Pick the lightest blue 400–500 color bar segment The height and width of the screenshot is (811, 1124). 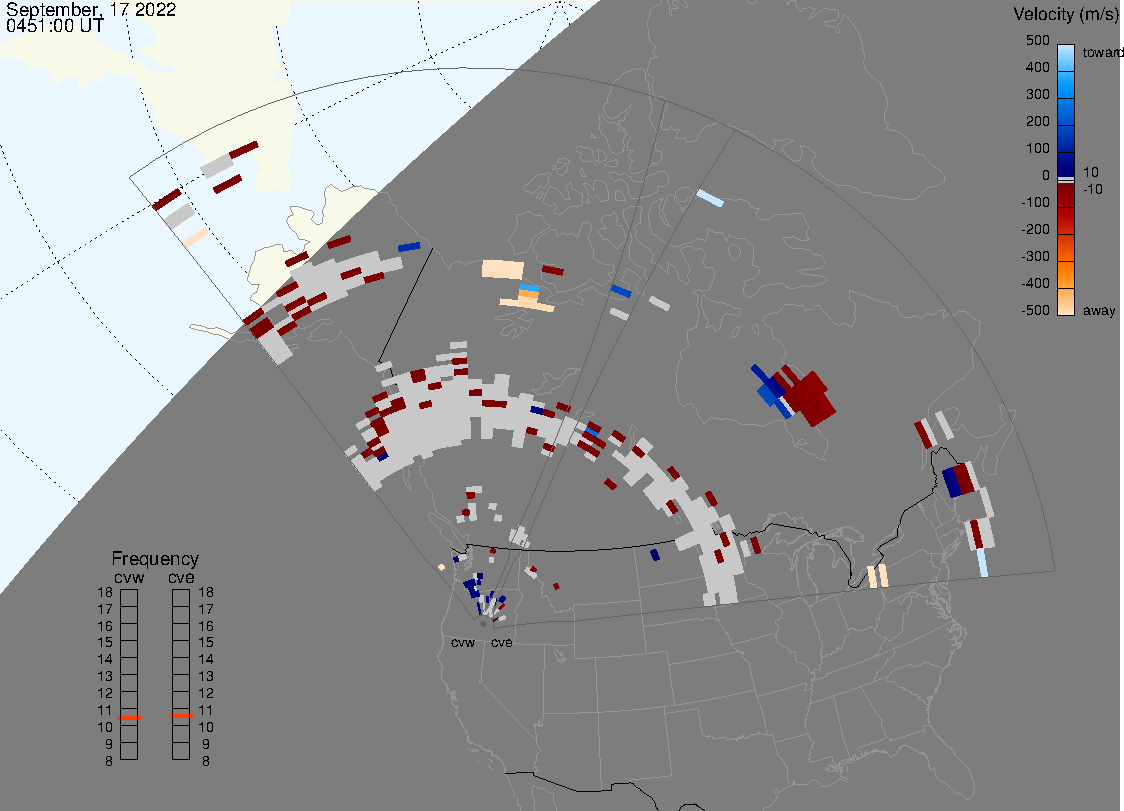click(x=1066, y=58)
